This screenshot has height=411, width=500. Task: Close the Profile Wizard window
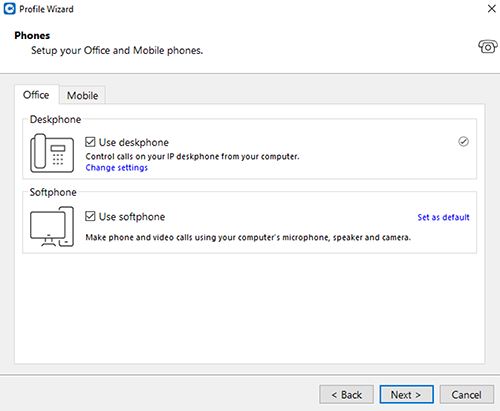click(x=492, y=9)
